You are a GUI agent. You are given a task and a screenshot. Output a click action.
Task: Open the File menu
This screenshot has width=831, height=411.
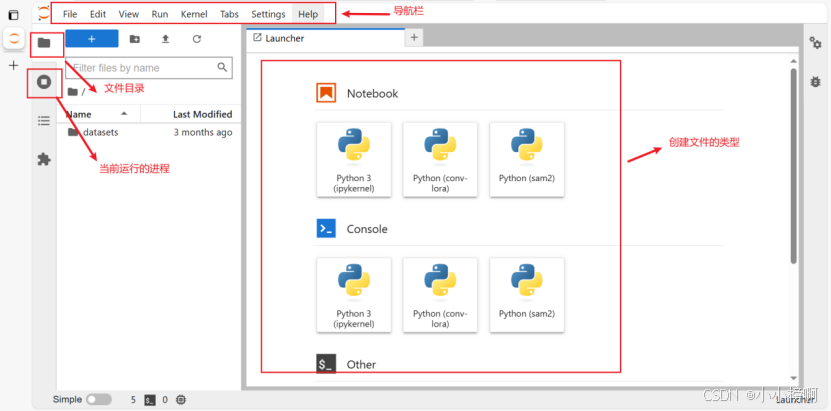pos(70,14)
